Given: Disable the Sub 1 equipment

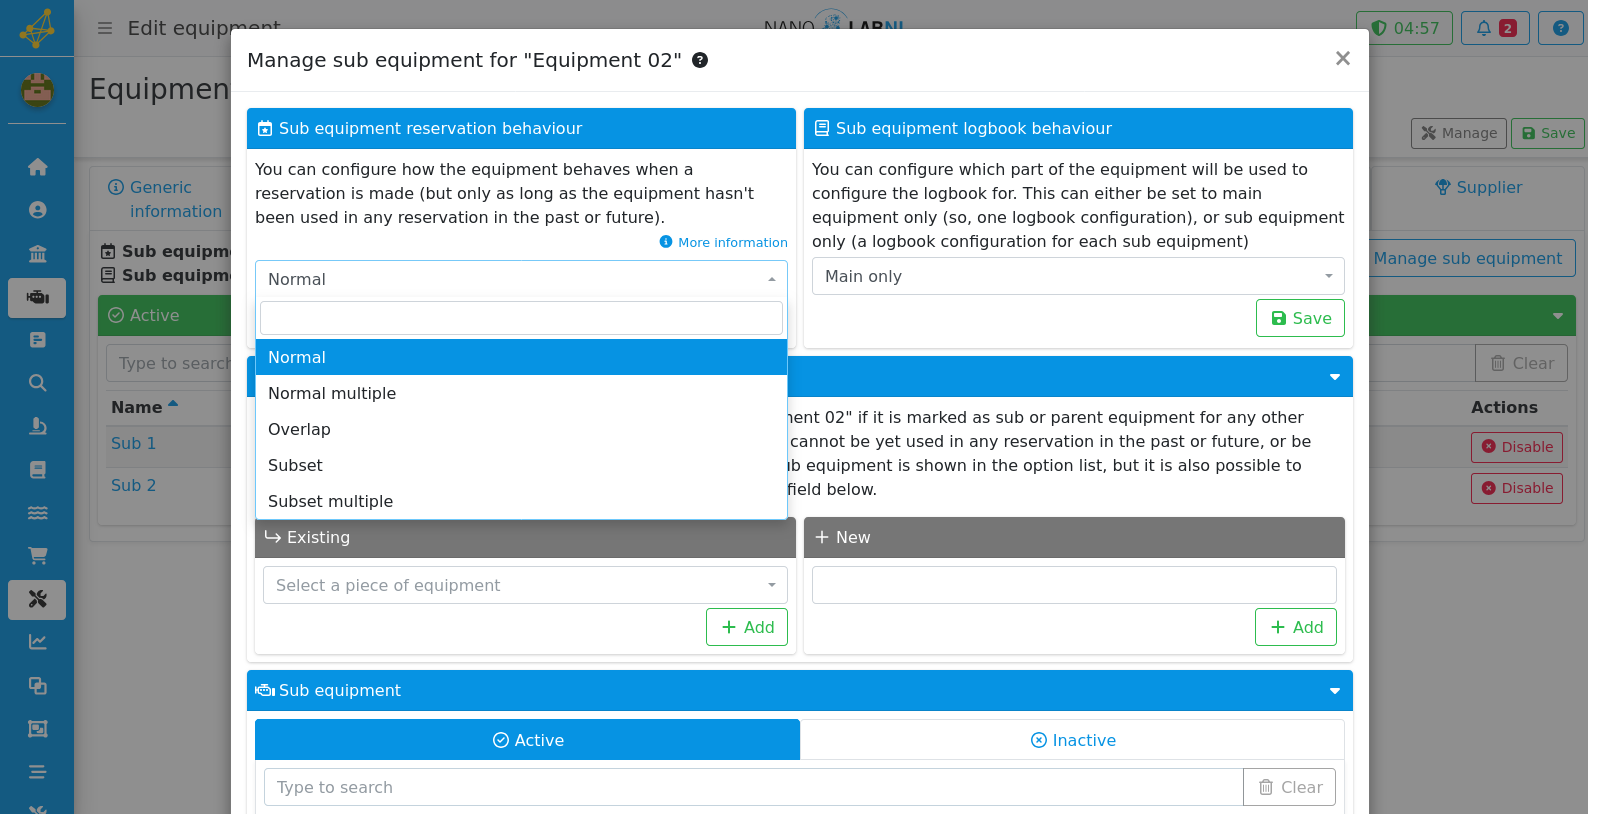Looking at the screenshot, I should (1516, 447).
